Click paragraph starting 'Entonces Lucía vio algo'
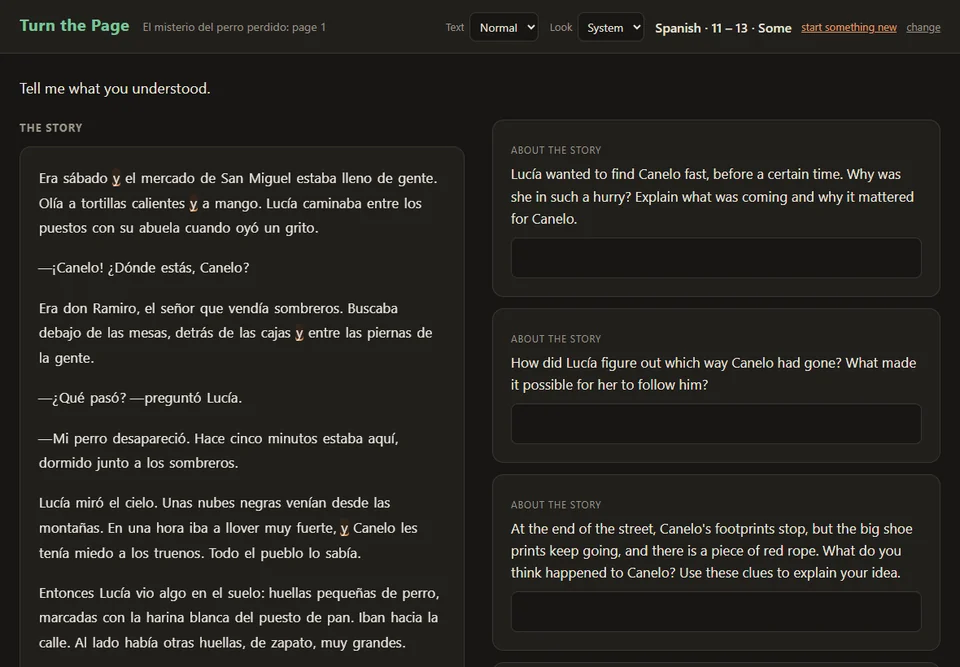Image resolution: width=960 pixels, height=667 pixels. click(x=239, y=618)
